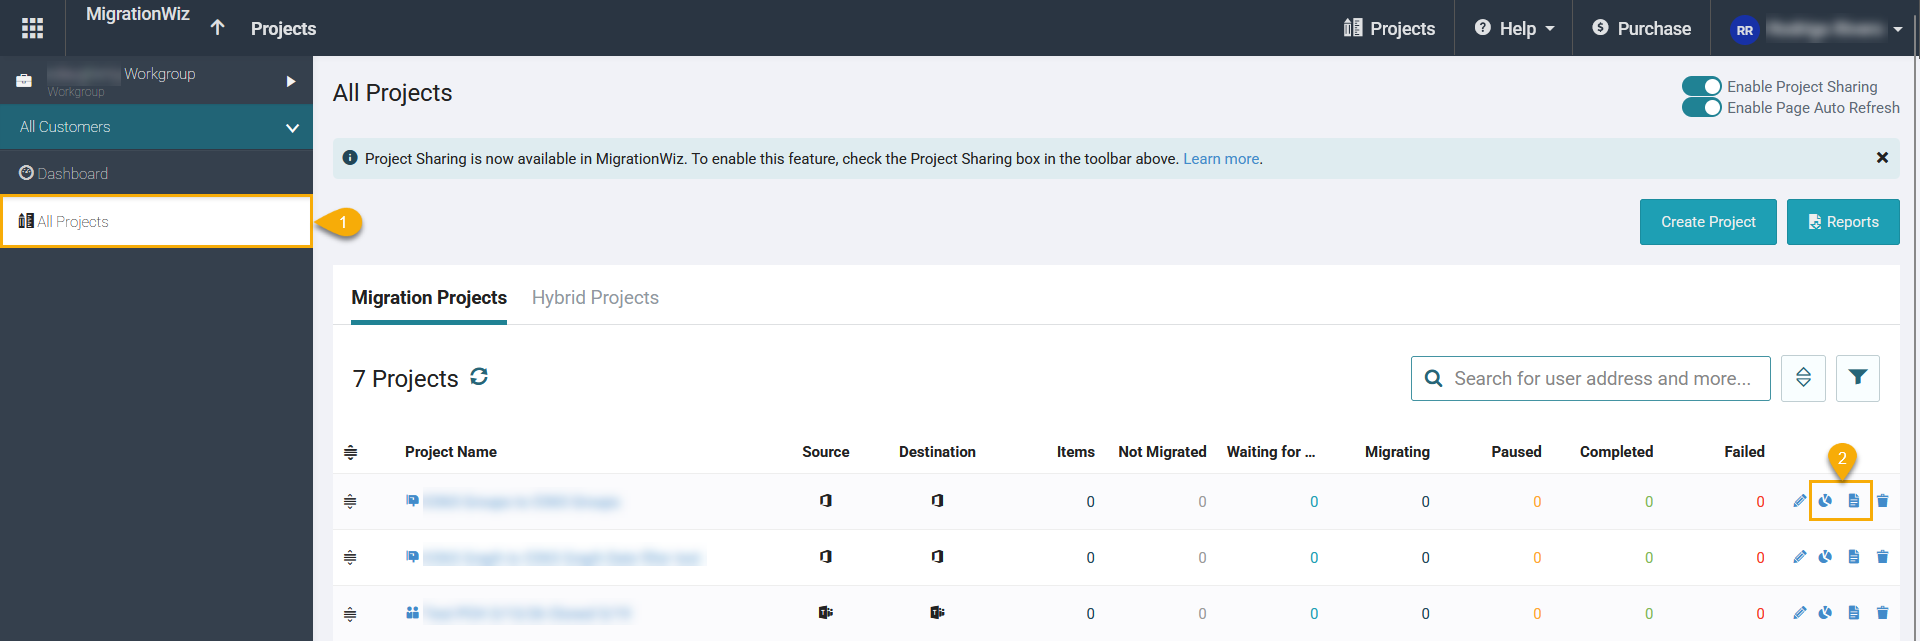Click the Completed column header
Screen dimensions: 1920x641
pyautogui.click(x=1616, y=452)
